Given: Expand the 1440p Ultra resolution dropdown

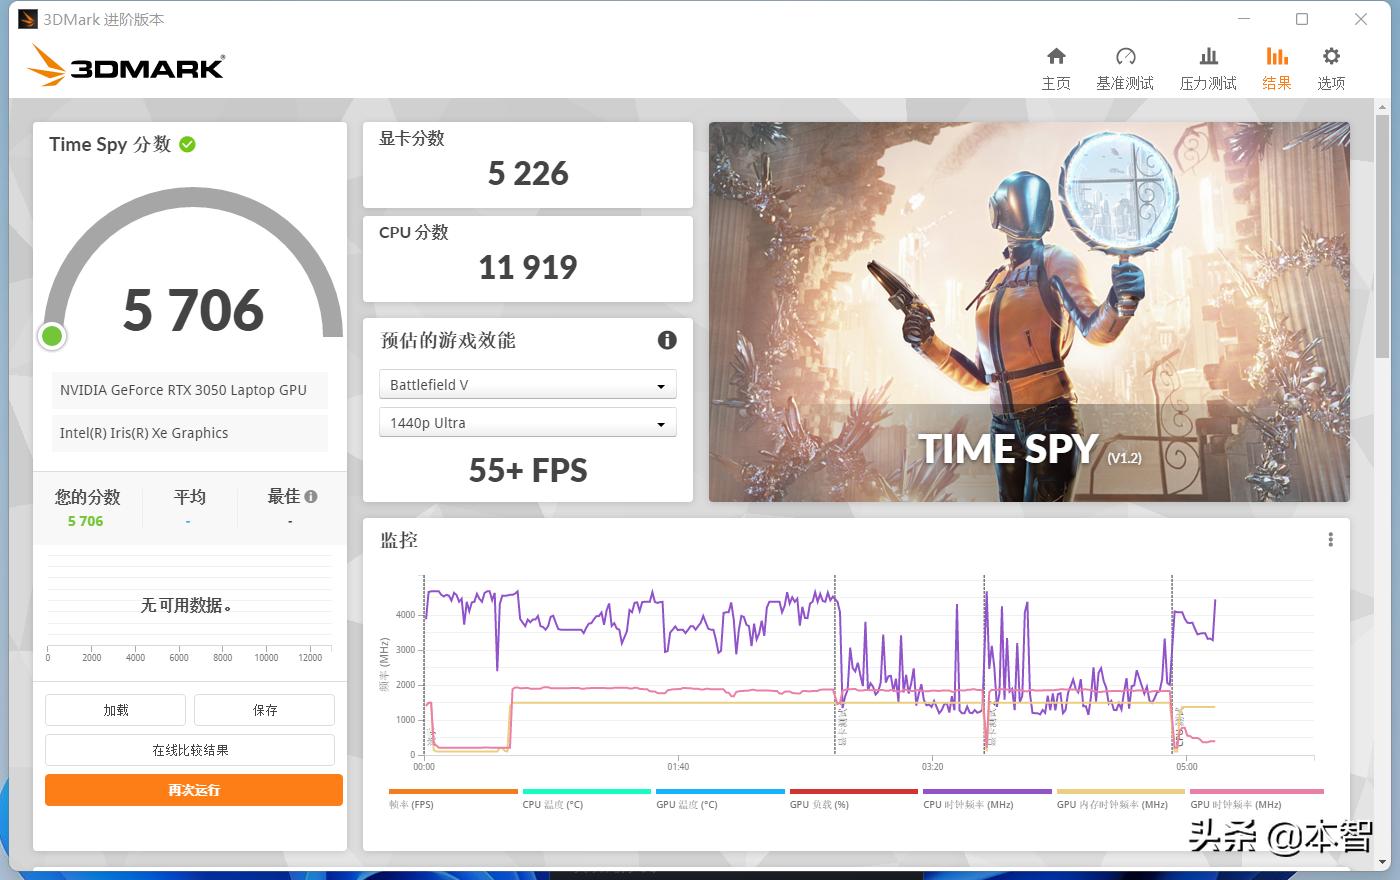Looking at the screenshot, I should coord(527,423).
